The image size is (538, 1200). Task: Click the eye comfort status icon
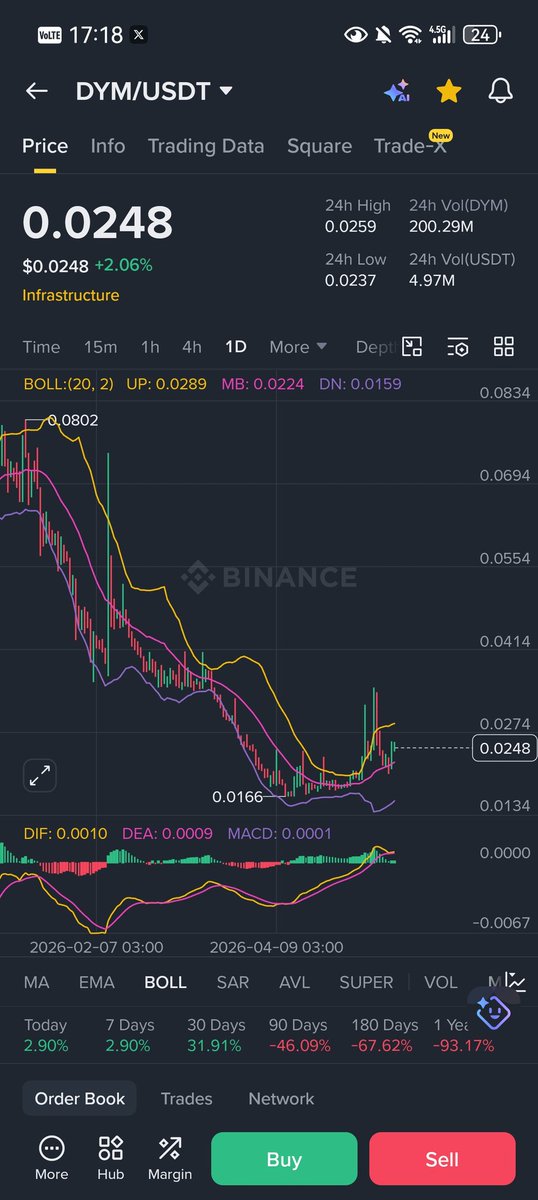355,35
